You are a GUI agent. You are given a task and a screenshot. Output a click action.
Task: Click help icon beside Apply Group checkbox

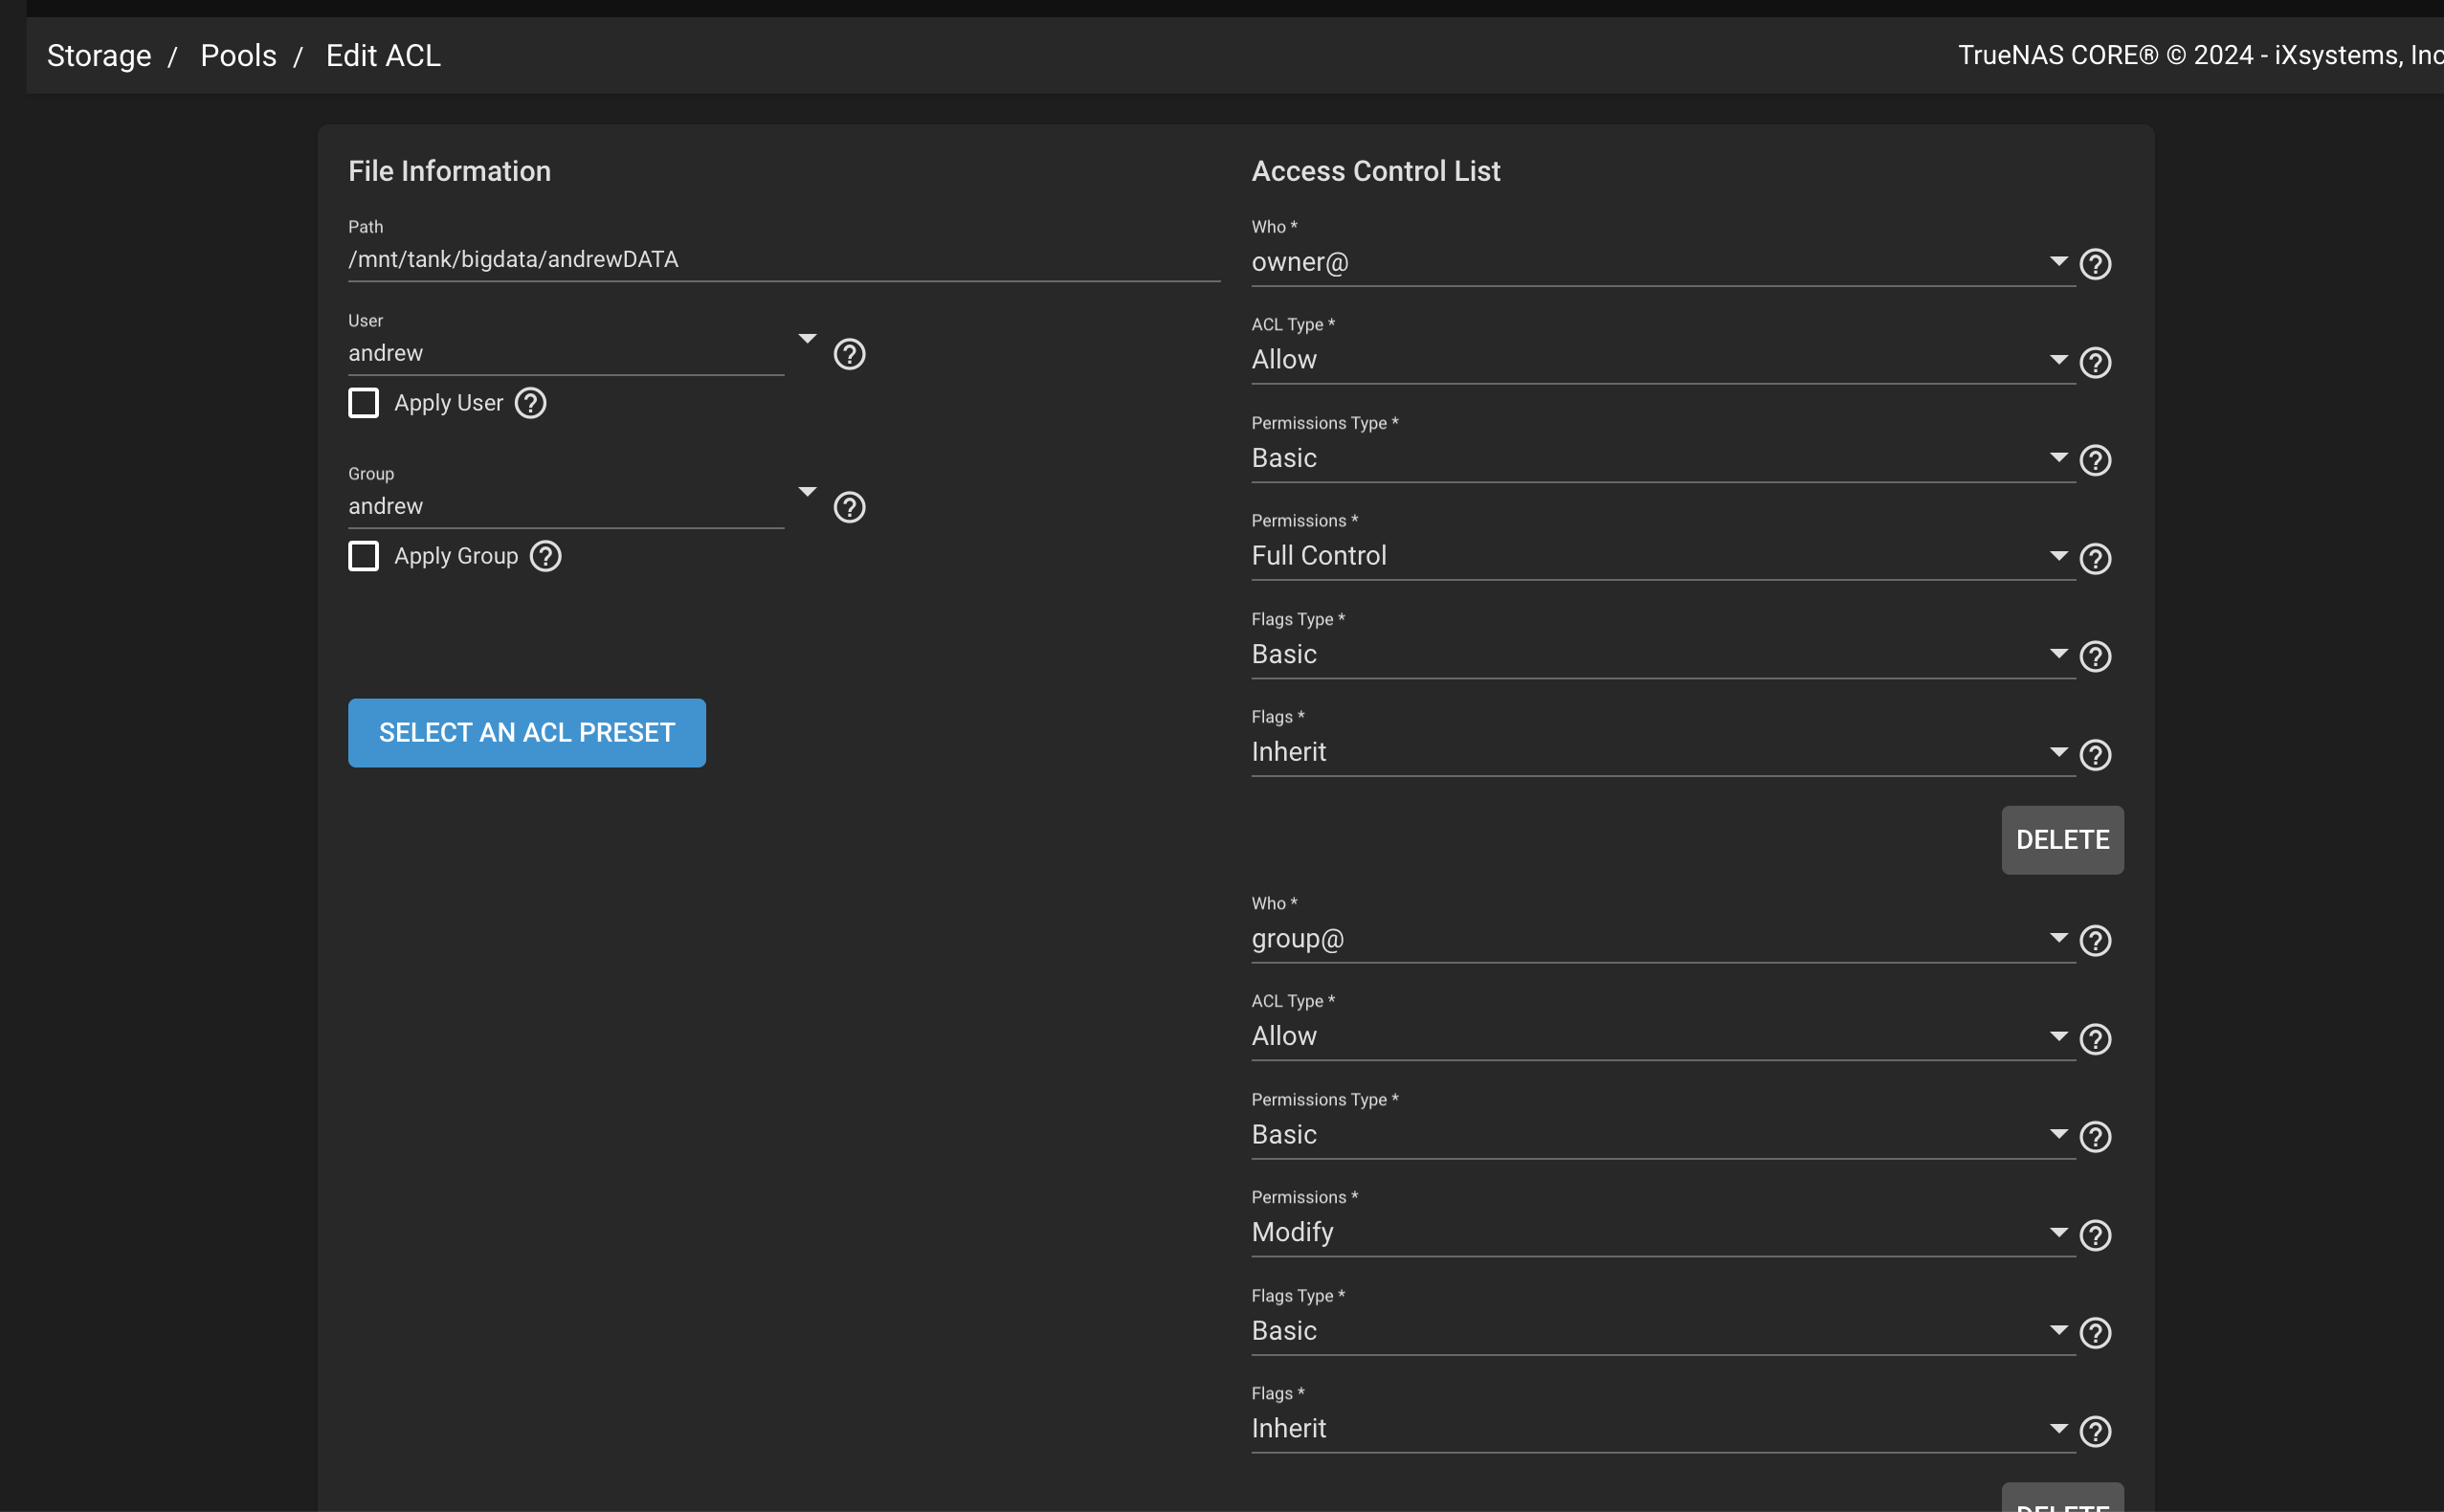click(545, 556)
